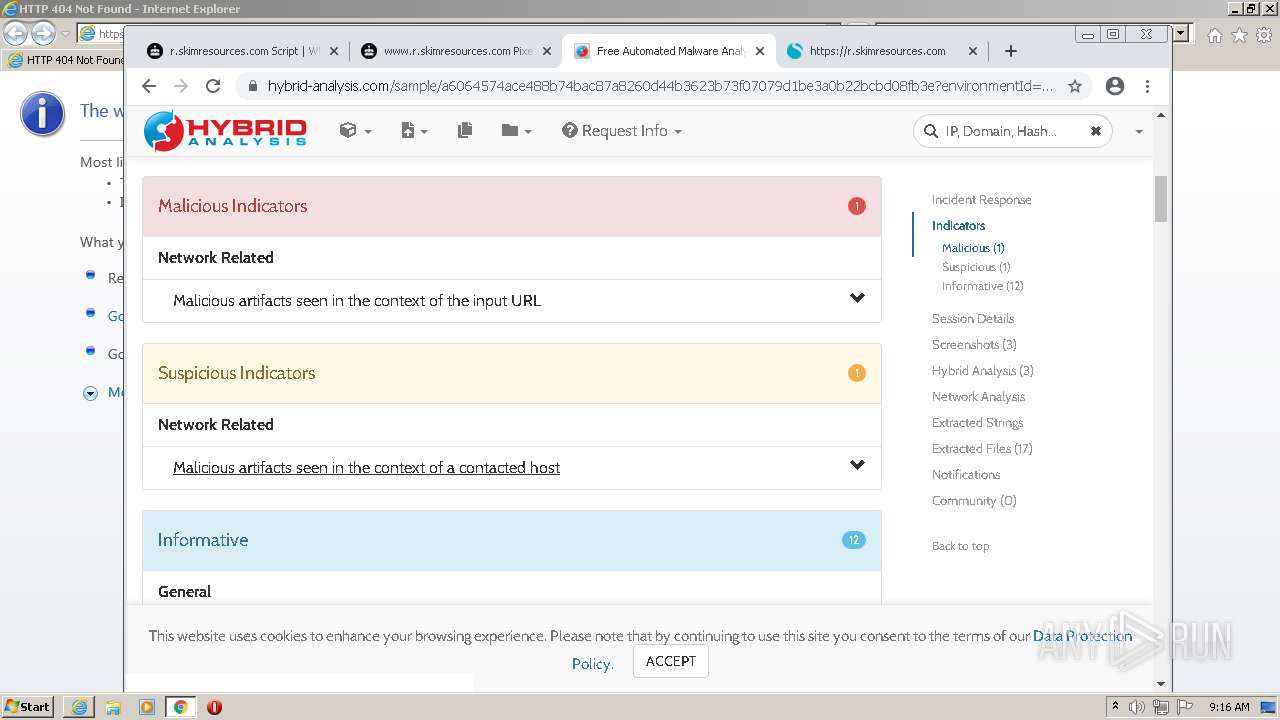Viewport: 1280px width, 720px height.
Task: Expand Malicious artifacts input URL row
Action: pyautogui.click(x=857, y=298)
